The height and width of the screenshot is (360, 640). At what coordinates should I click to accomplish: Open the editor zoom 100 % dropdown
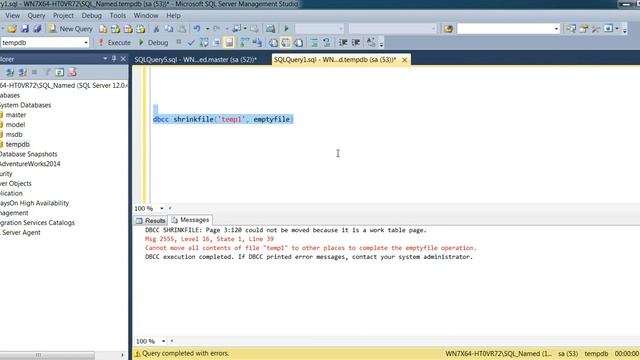(162, 209)
